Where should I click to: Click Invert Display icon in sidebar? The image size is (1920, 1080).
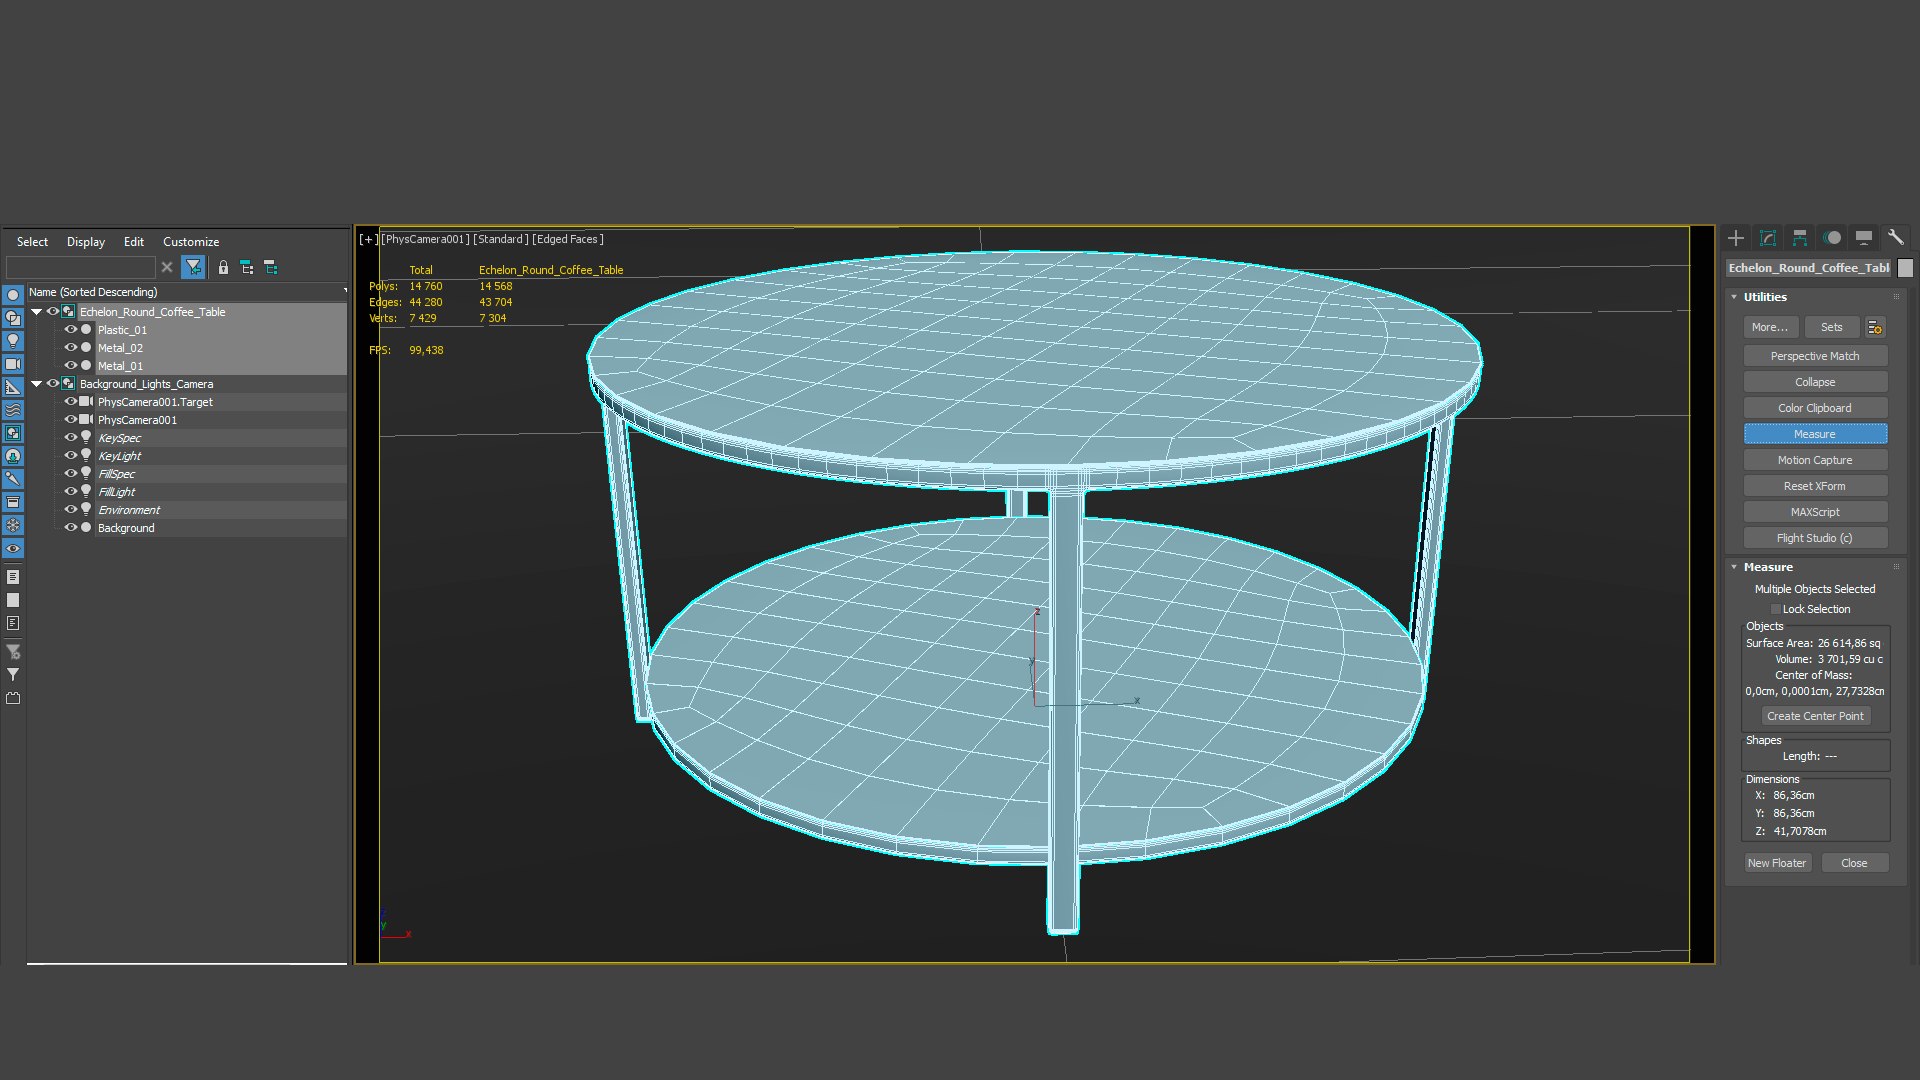[13, 623]
